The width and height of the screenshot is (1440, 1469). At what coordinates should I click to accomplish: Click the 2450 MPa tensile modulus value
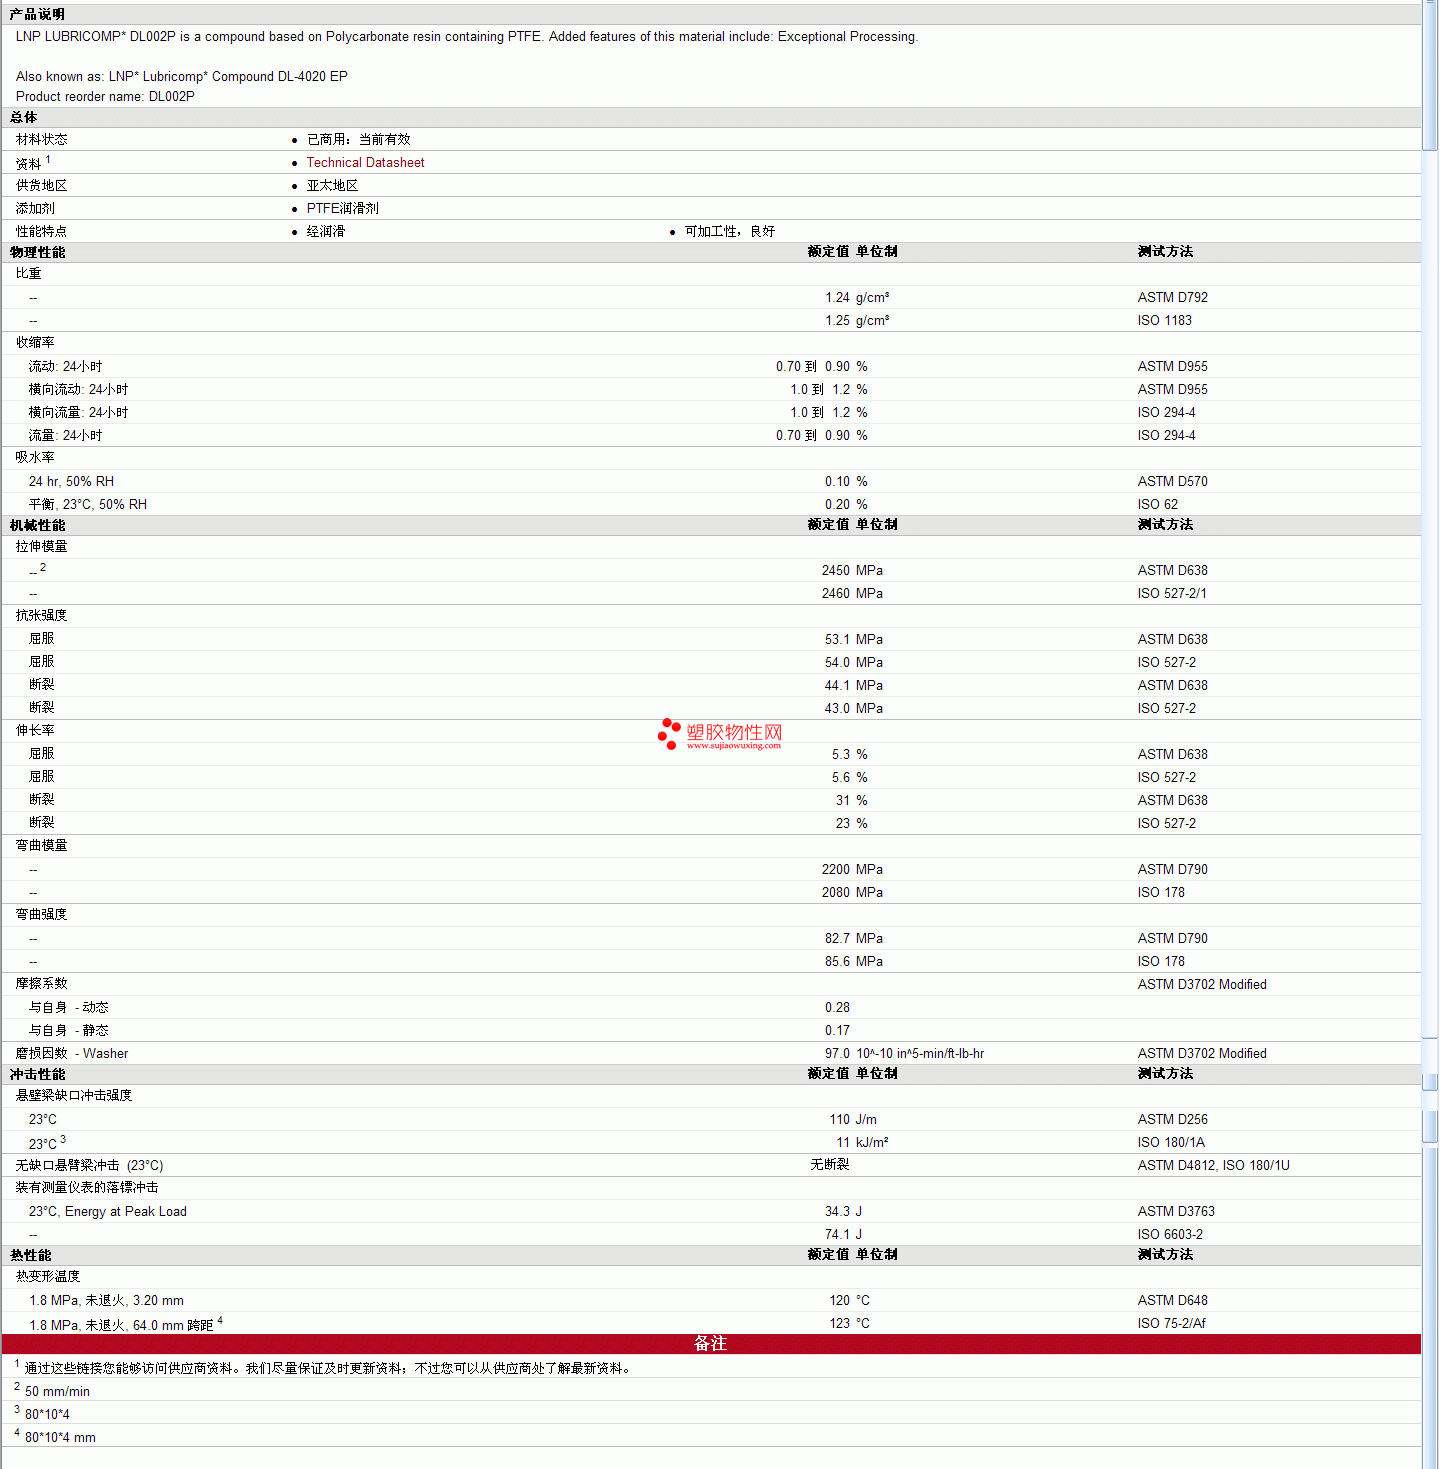[852, 570]
